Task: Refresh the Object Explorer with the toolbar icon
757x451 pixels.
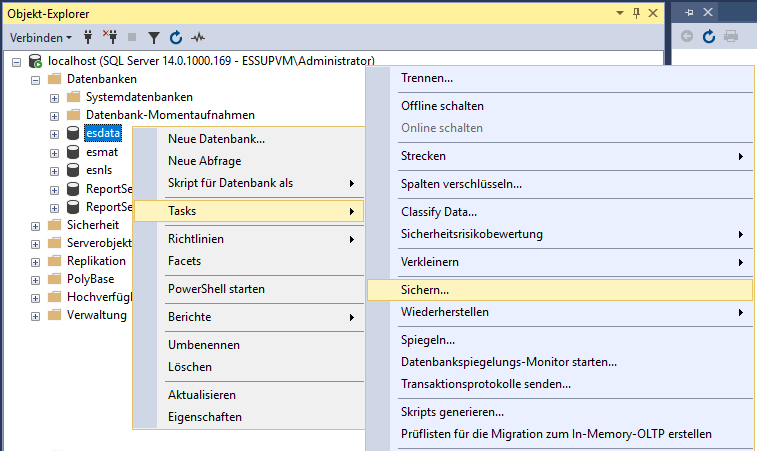Action: [176, 37]
